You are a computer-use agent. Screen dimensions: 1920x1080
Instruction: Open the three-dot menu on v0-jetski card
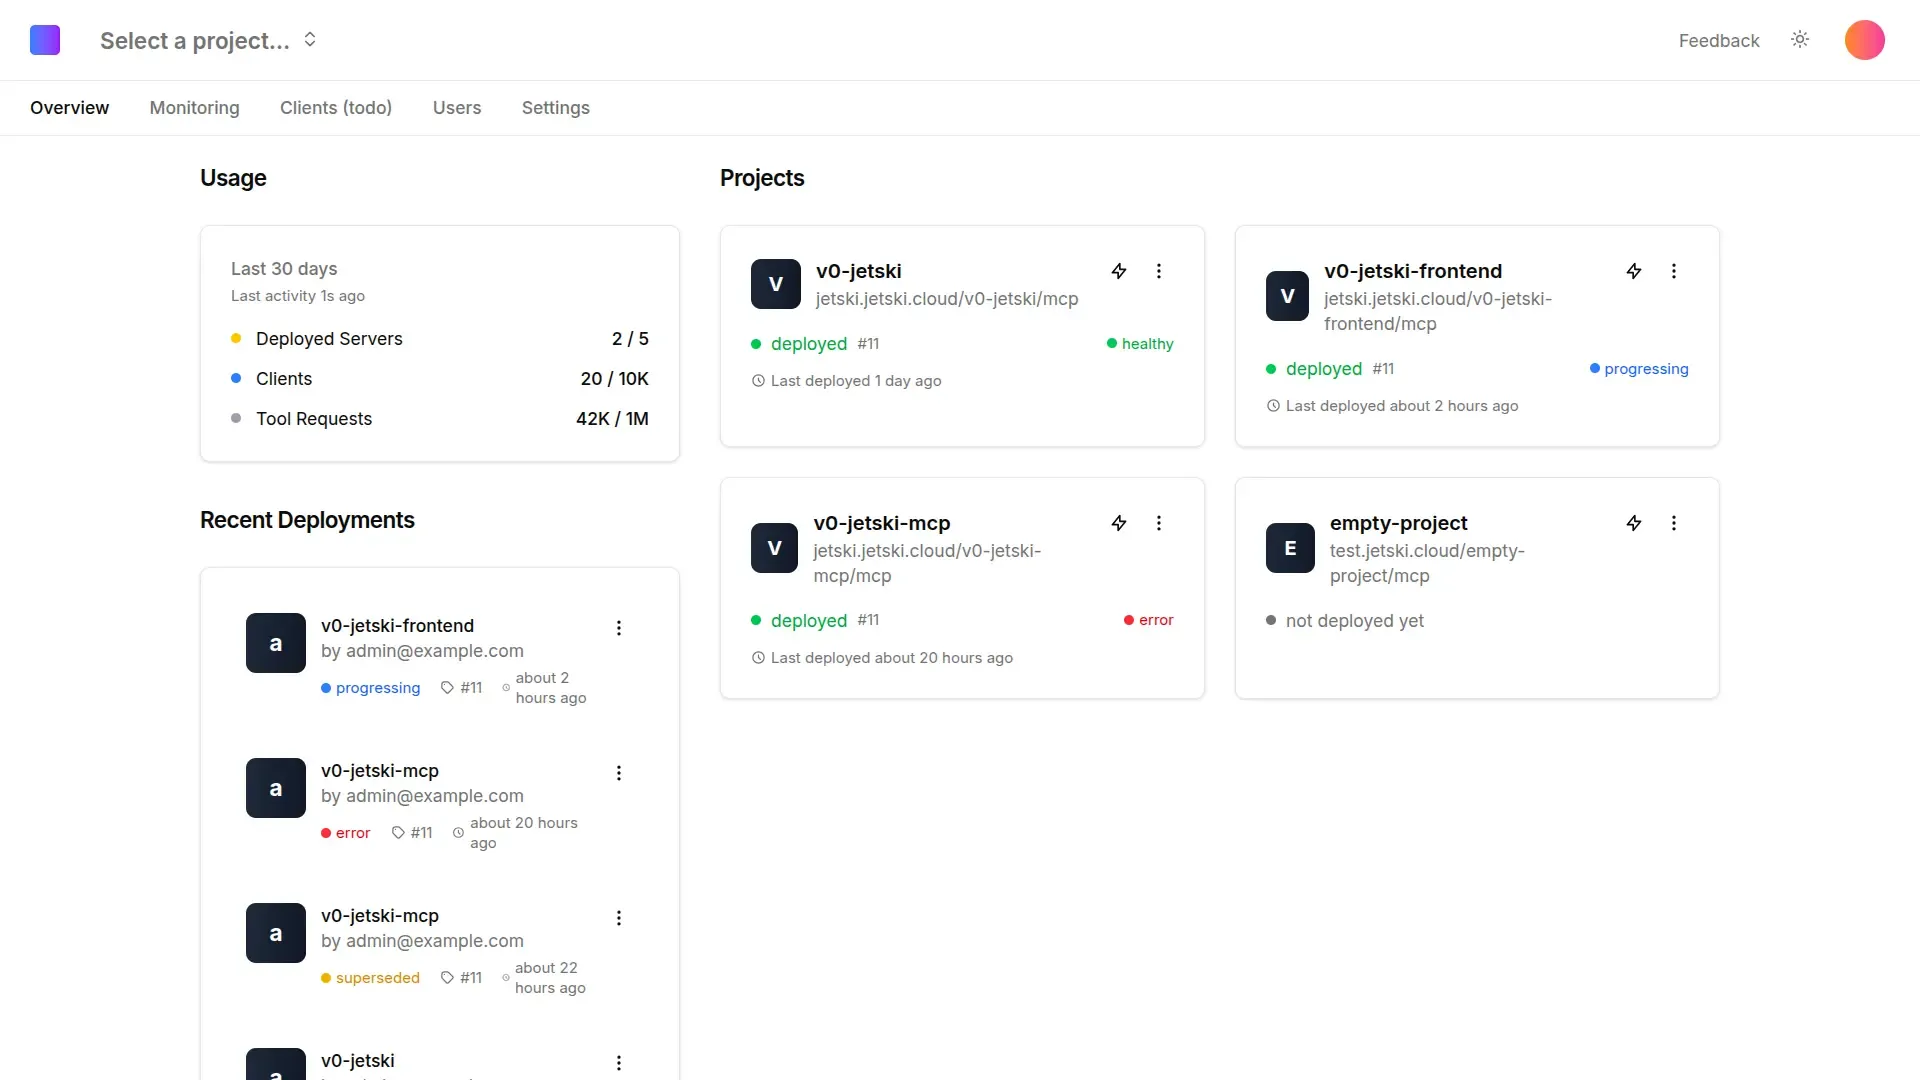[x=1159, y=271]
